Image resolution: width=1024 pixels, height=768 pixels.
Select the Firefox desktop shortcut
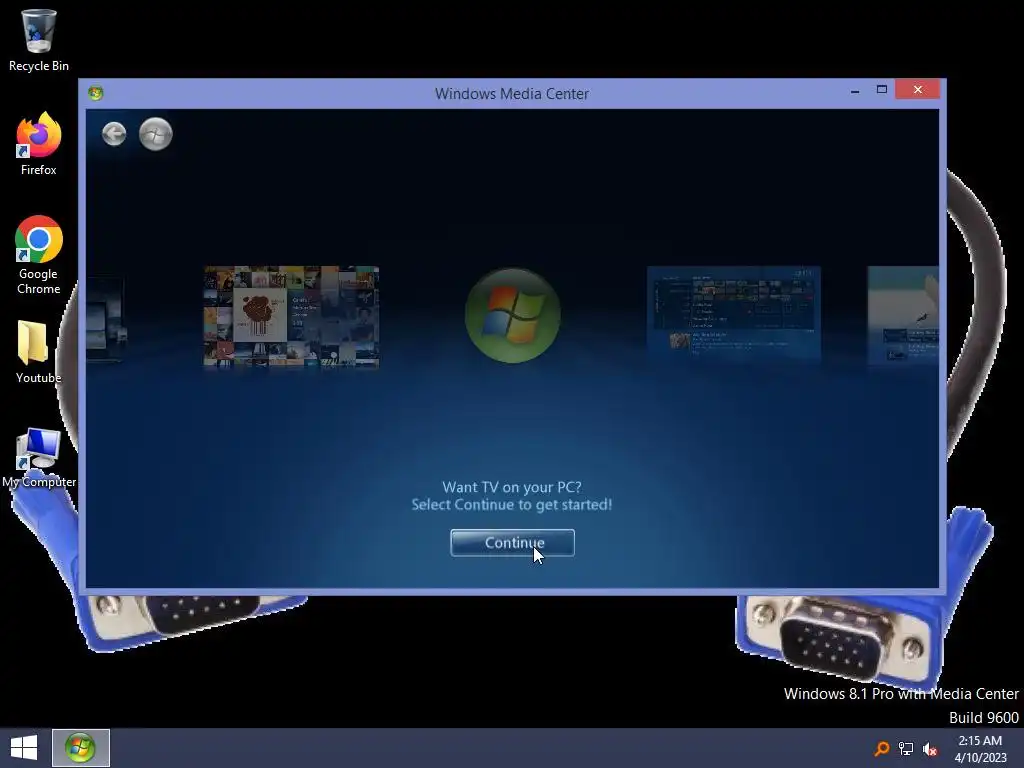pyautogui.click(x=39, y=144)
